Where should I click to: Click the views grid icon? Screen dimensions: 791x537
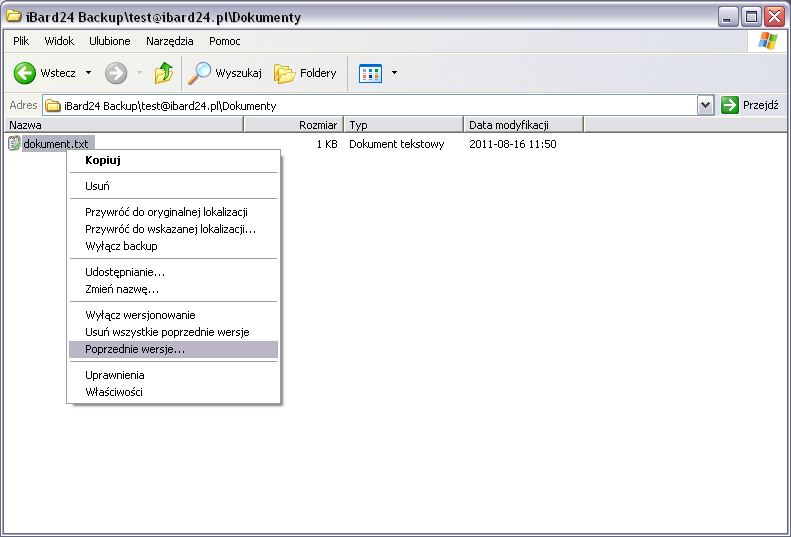[370, 73]
